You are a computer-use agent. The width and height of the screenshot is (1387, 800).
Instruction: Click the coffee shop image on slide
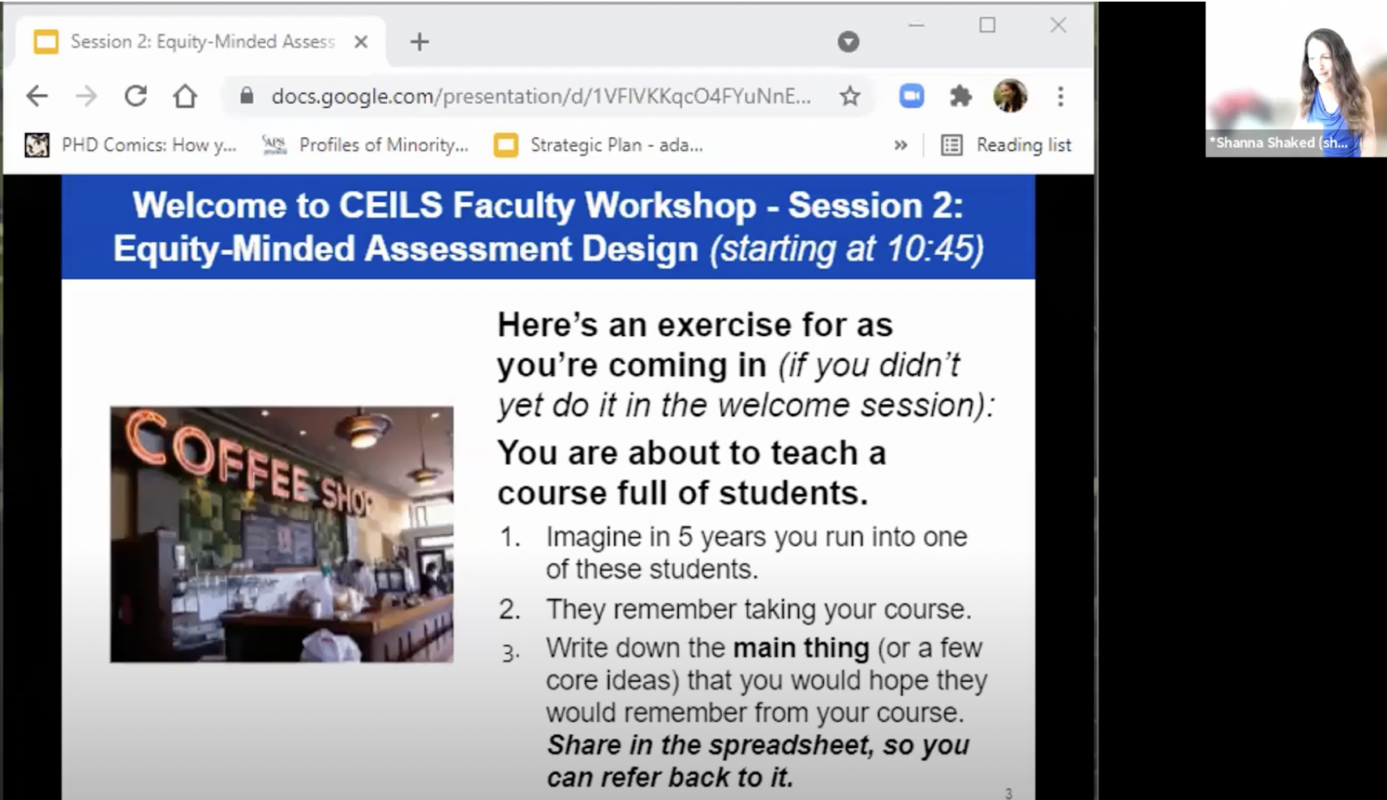(x=281, y=534)
